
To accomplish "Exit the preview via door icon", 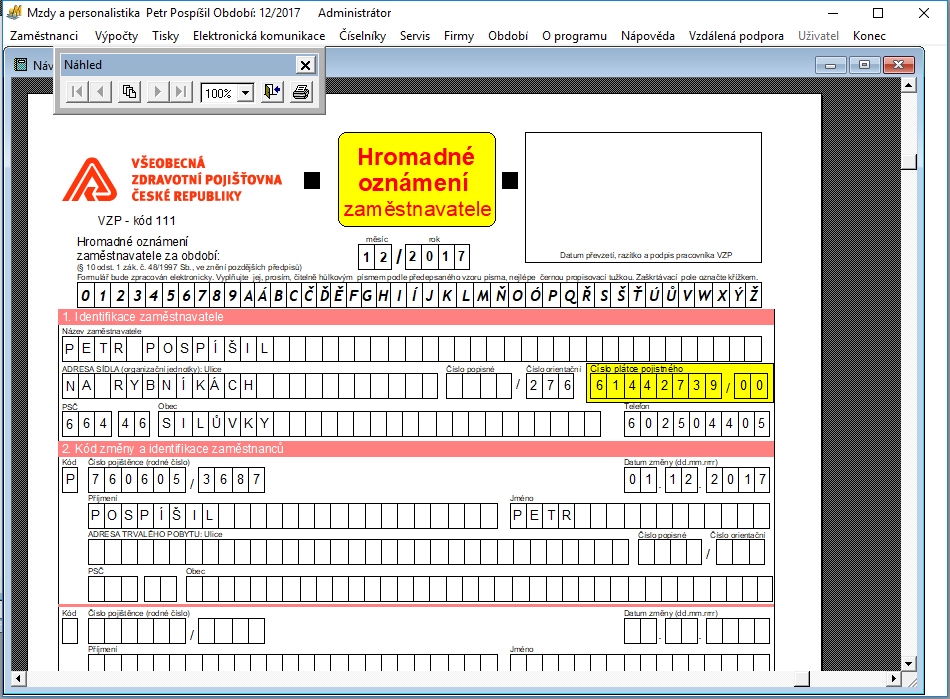I will click(273, 92).
